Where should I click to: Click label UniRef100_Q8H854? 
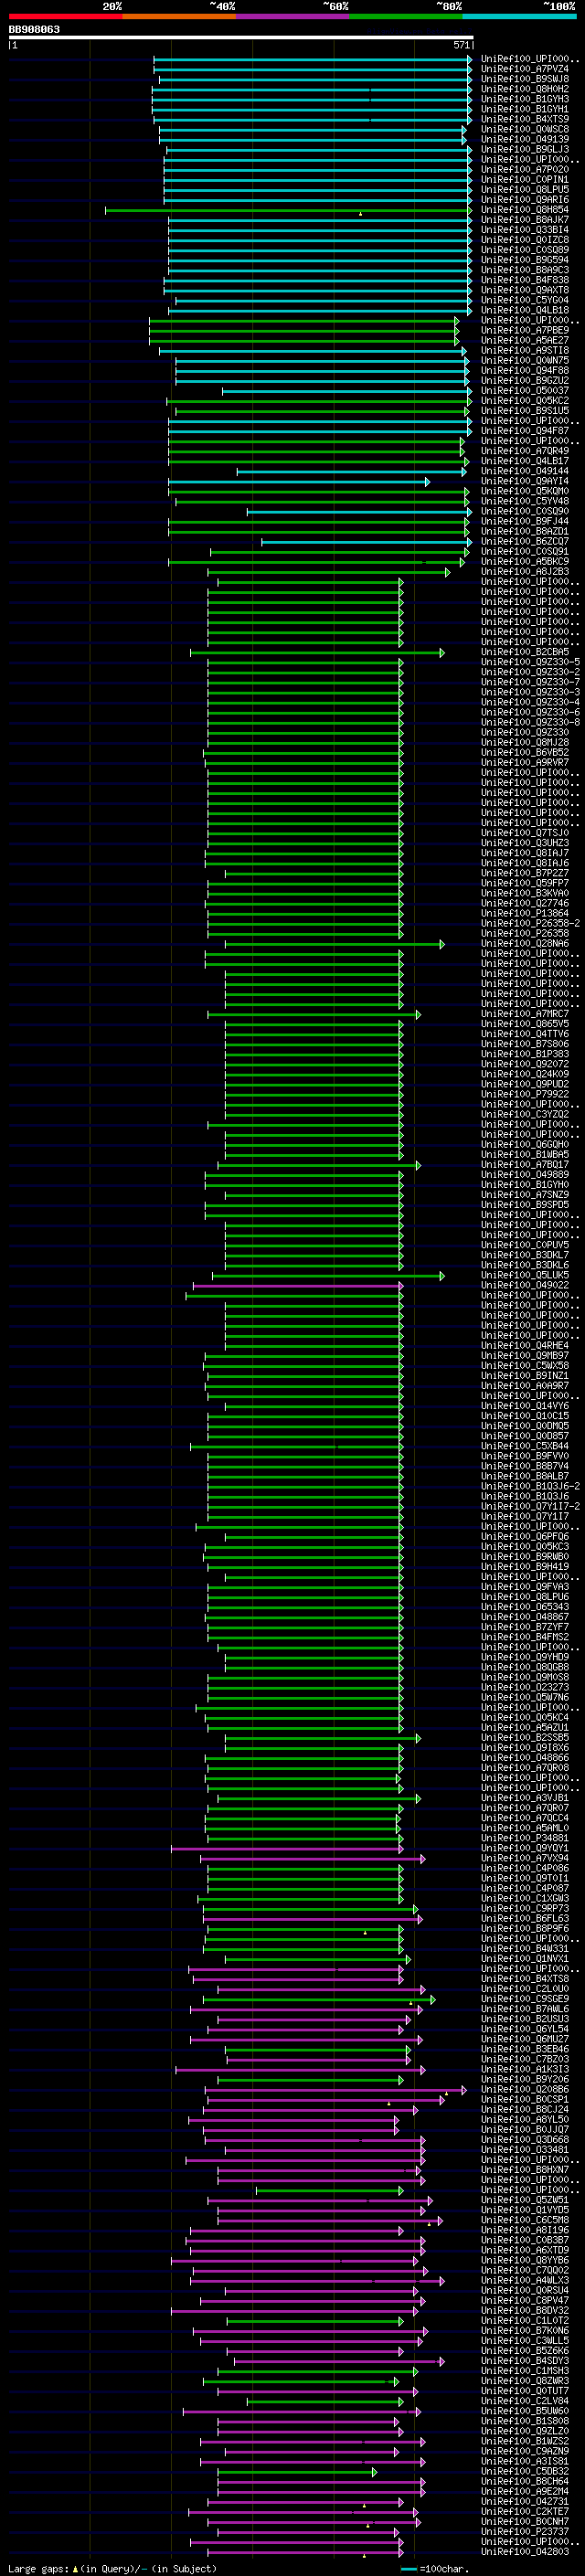pyautogui.click(x=525, y=209)
